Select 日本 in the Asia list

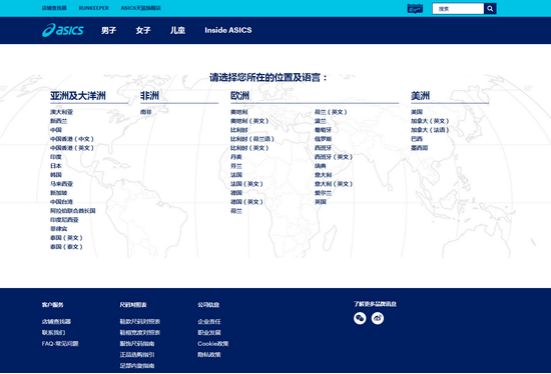tap(56, 166)
